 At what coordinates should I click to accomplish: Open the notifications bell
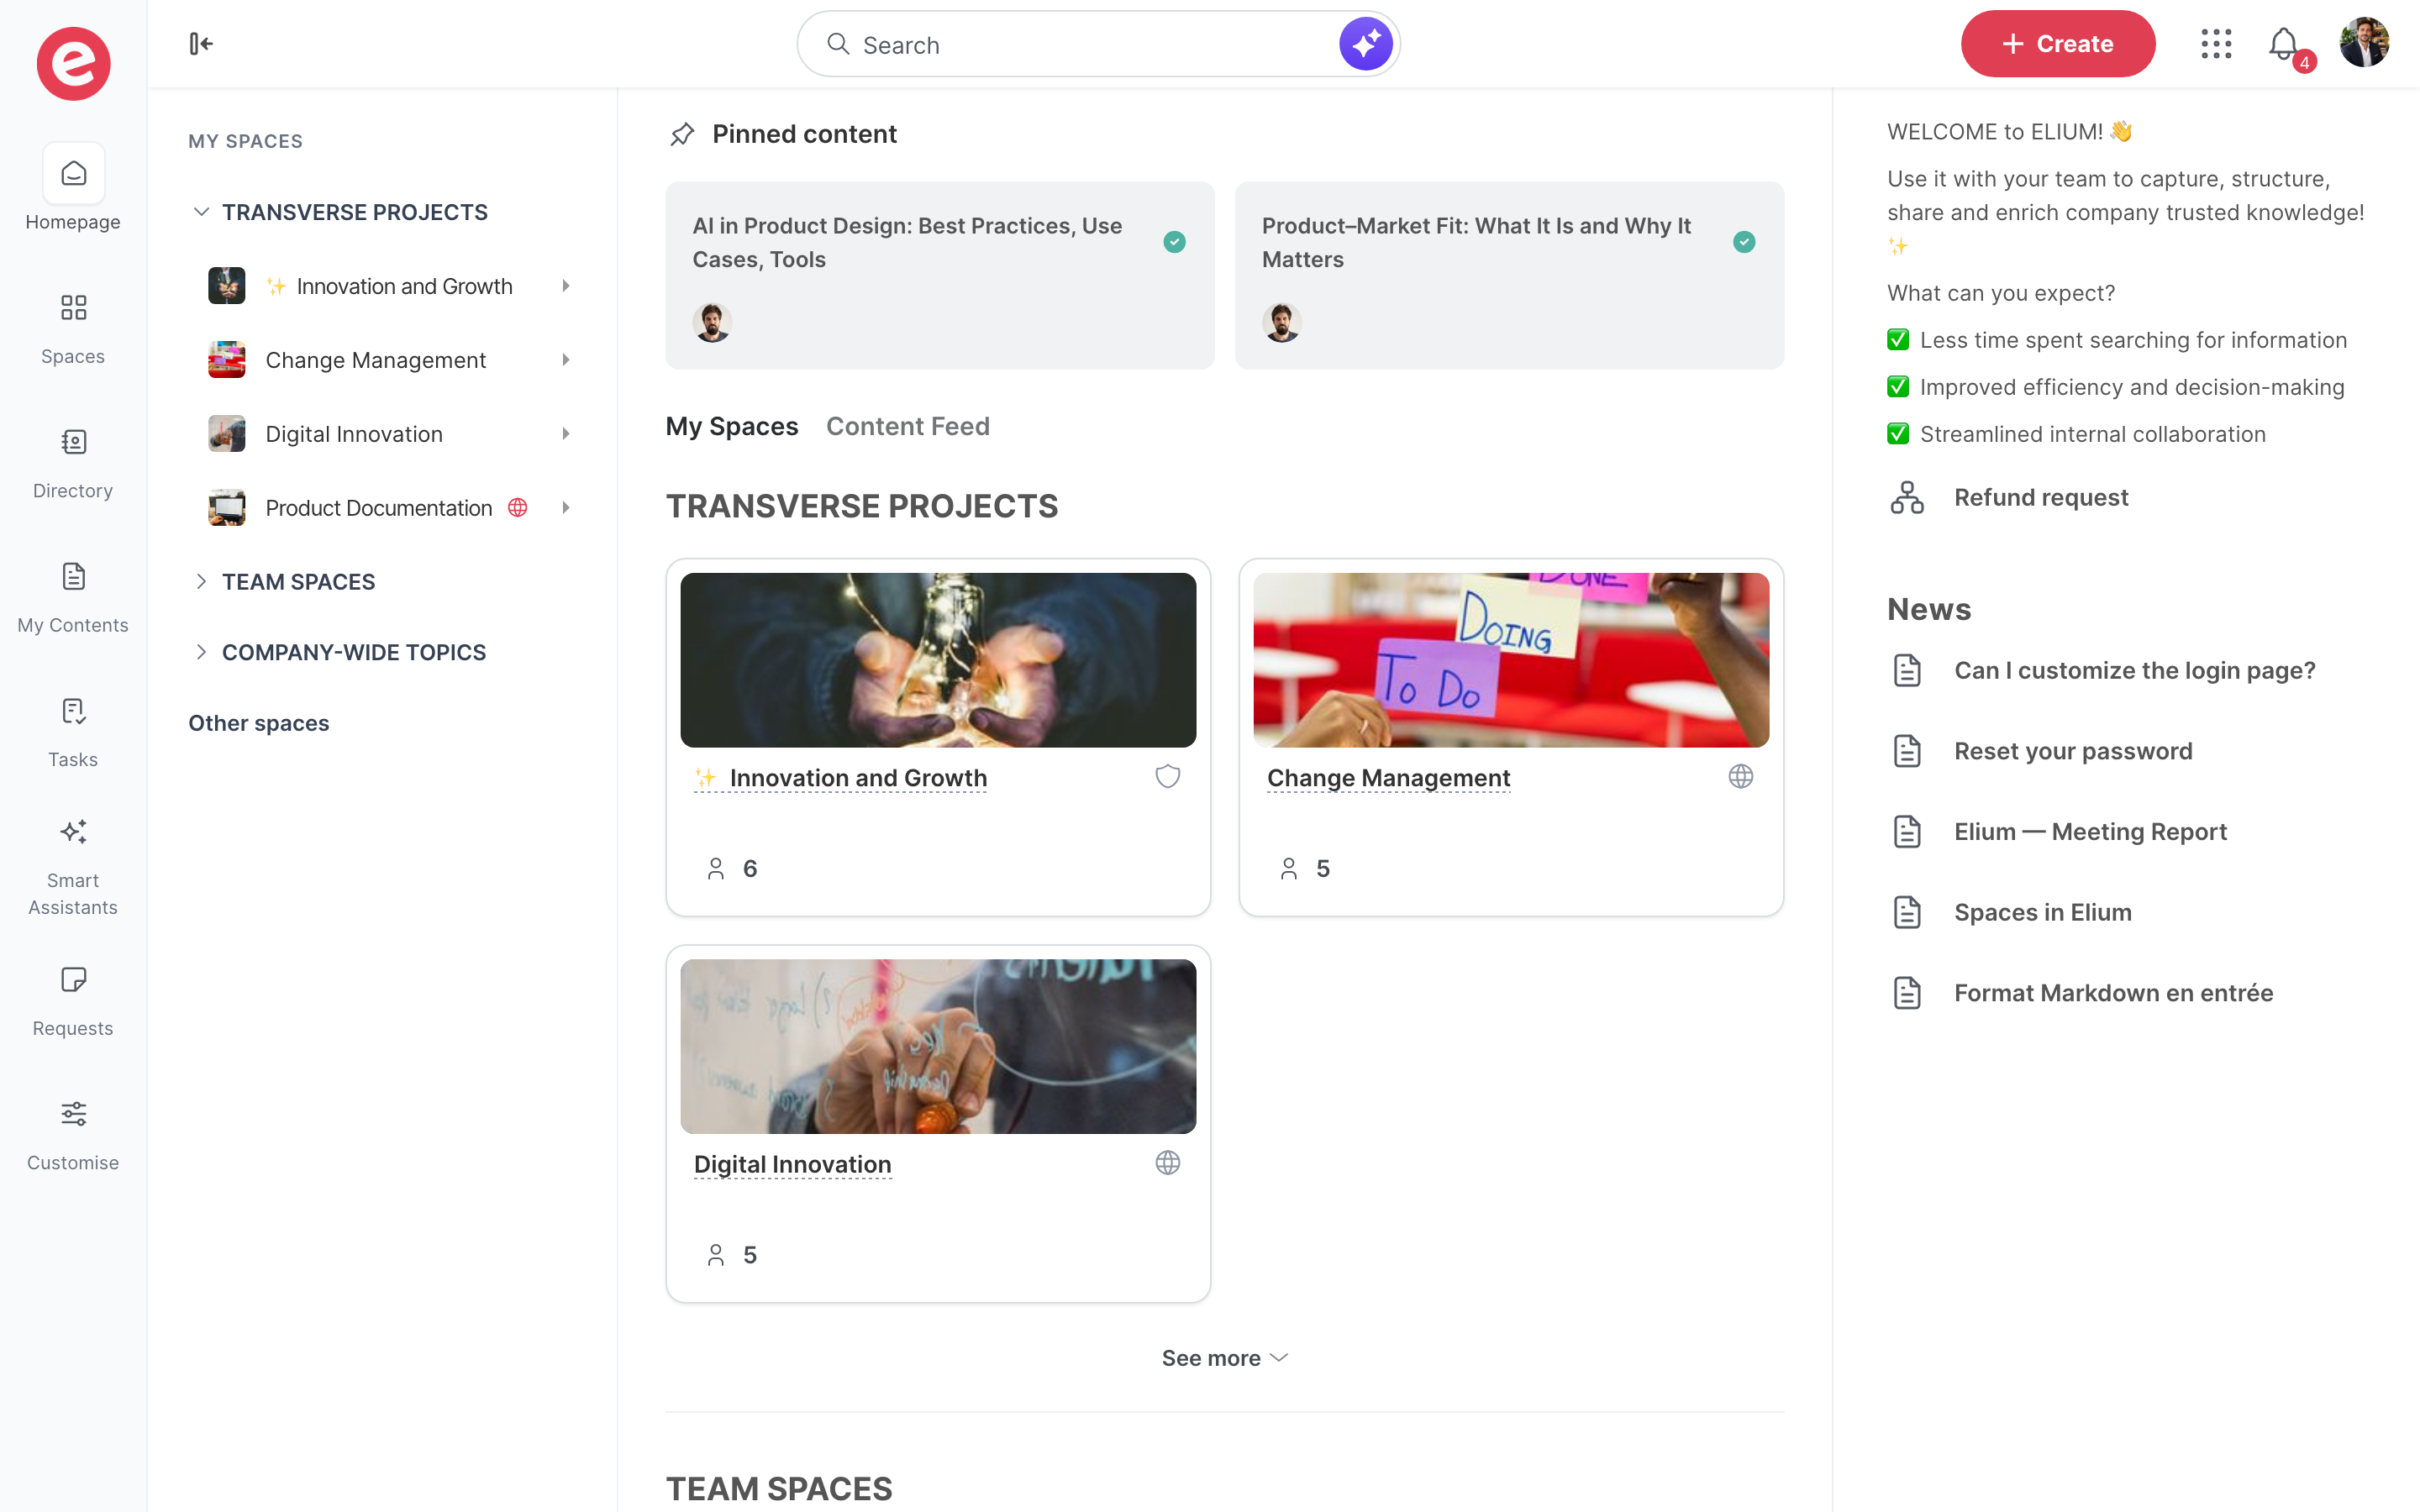[2284, 44]
